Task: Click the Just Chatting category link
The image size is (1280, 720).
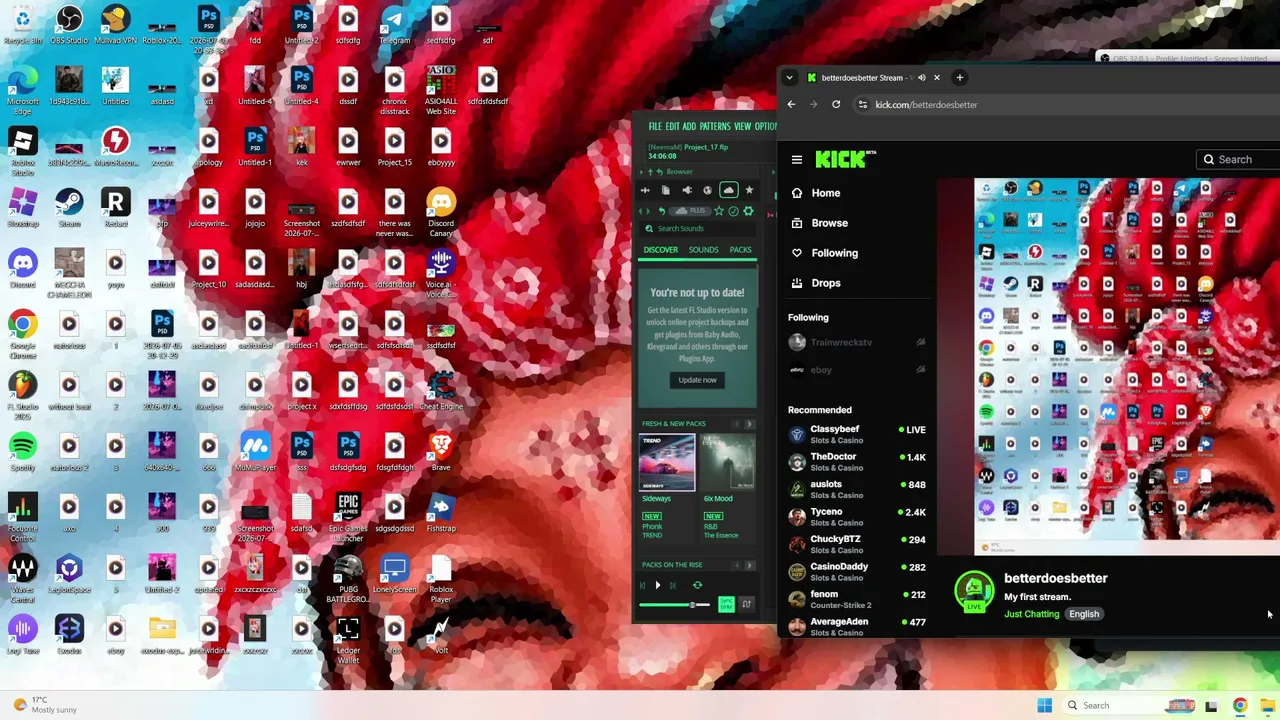Action: tap(1031, 614)
